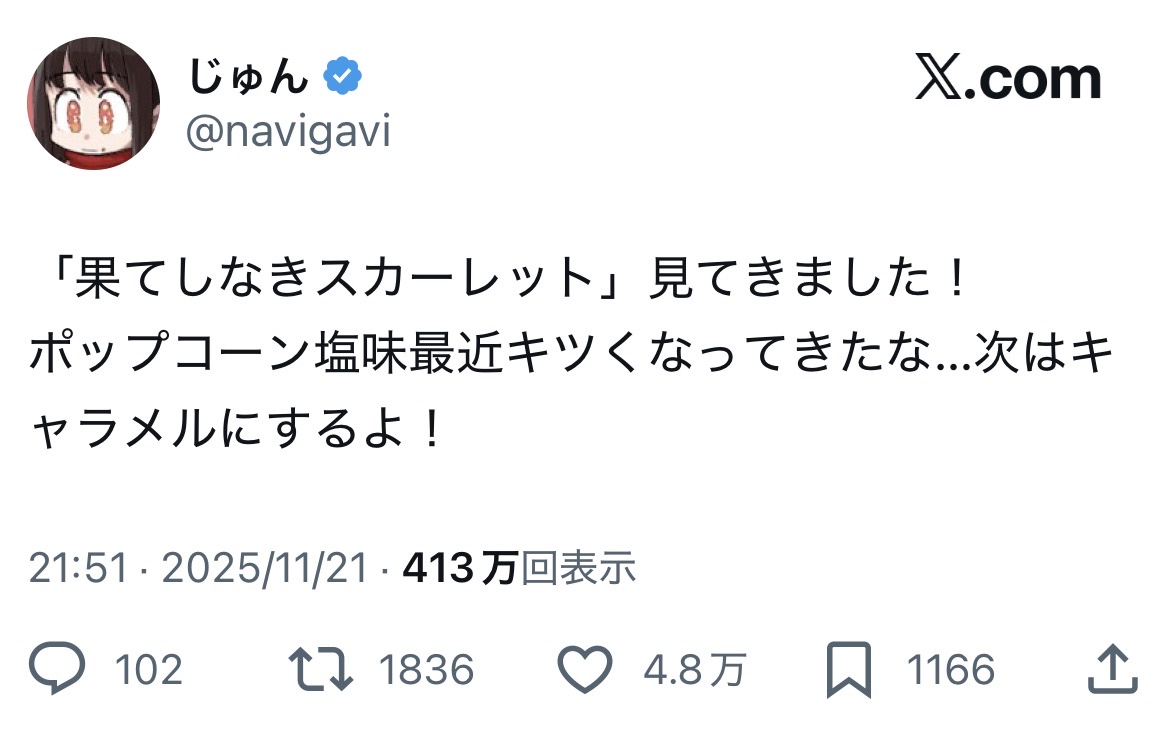Open じゅん's profile avatar picture
This screenshot has width=1170, height=752.
coord(93,103)
